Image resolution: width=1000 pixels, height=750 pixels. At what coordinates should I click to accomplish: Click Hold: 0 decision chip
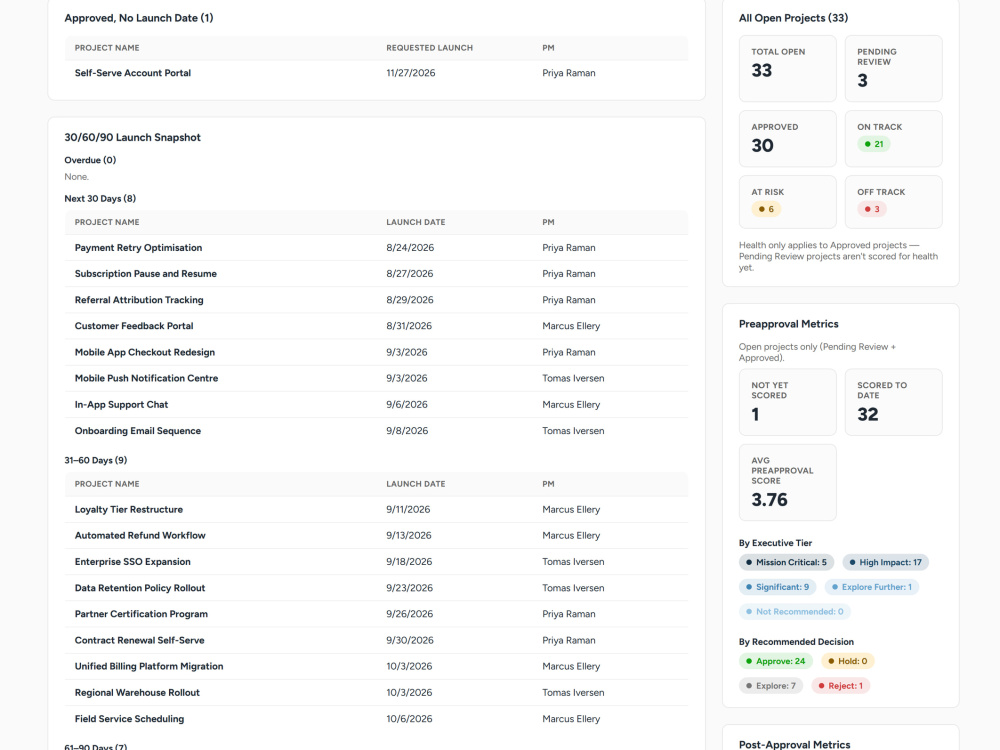tap(848, 661)
